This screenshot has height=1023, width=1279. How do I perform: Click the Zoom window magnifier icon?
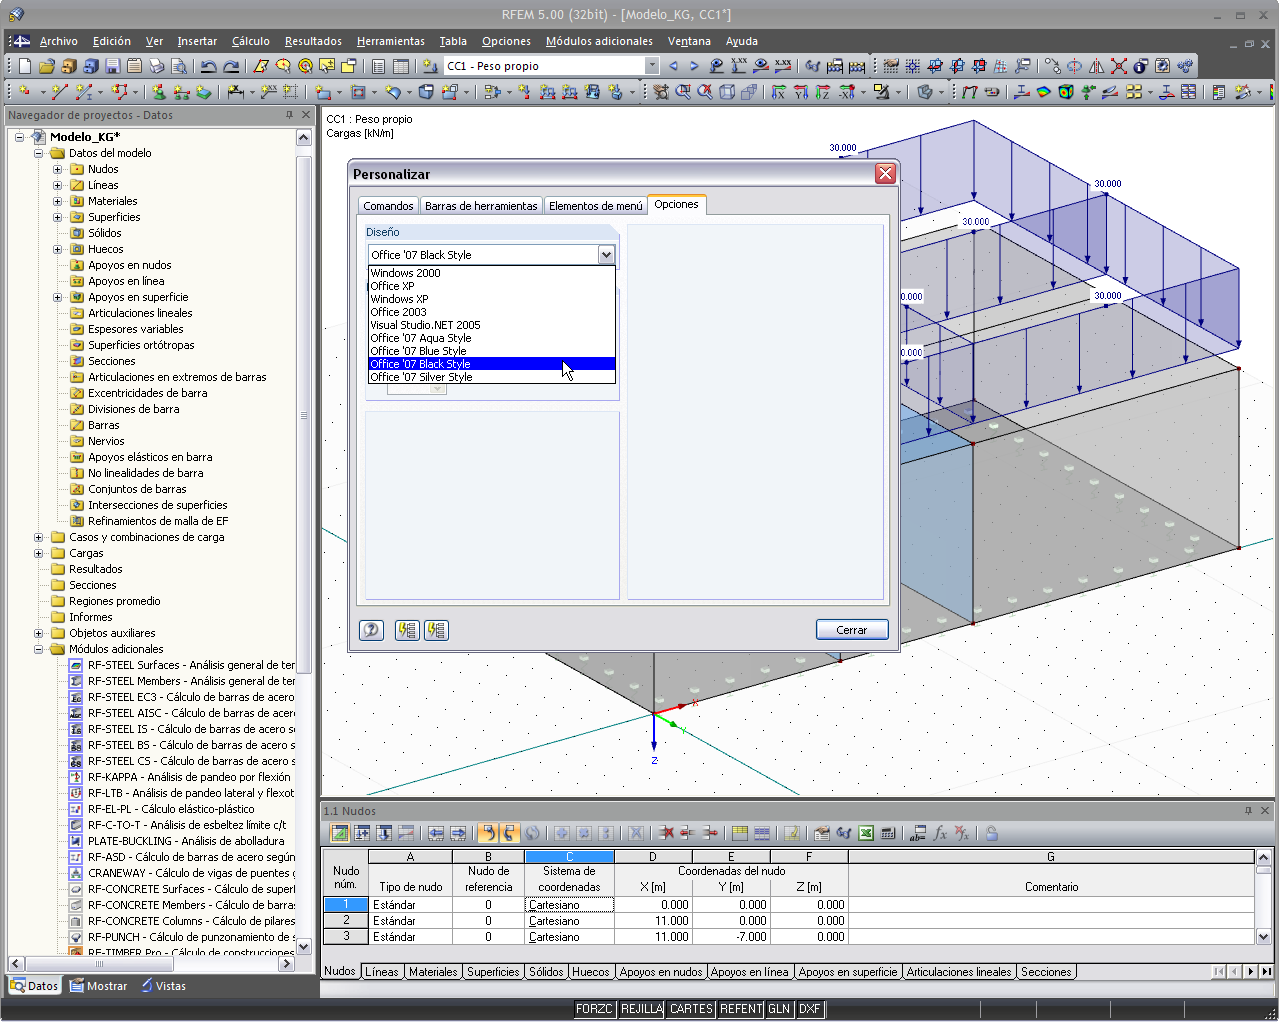[683, 92]
